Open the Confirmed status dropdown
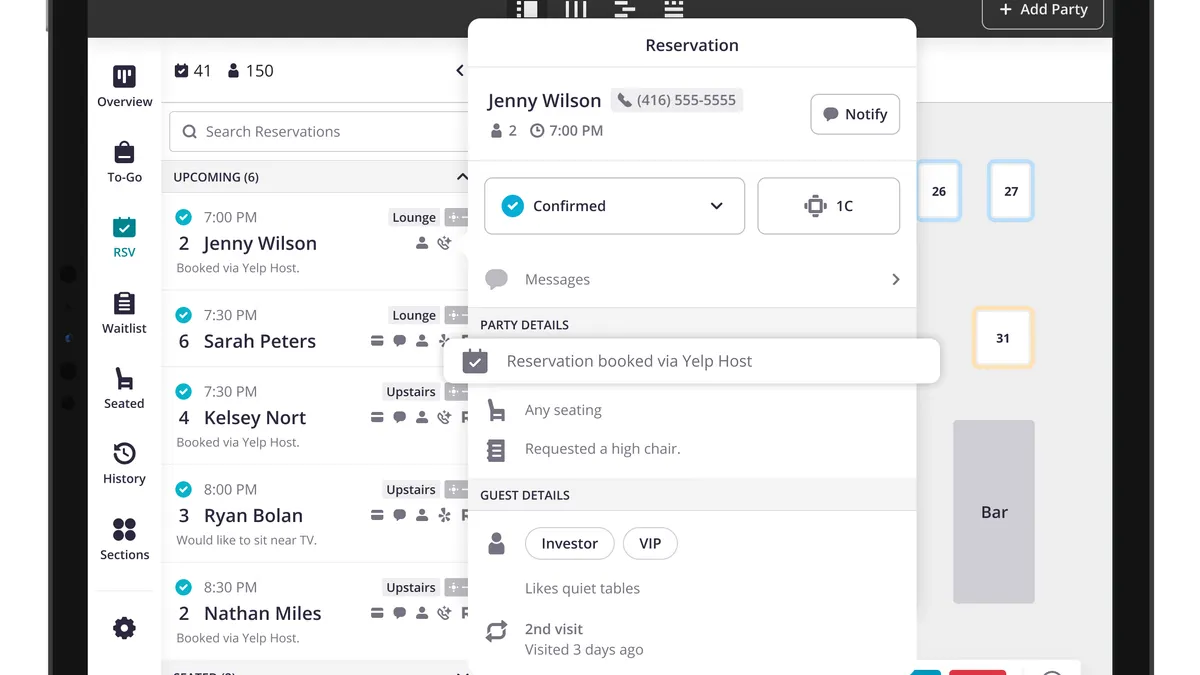Screen dimensions: 1200x675 pos(614,206)
